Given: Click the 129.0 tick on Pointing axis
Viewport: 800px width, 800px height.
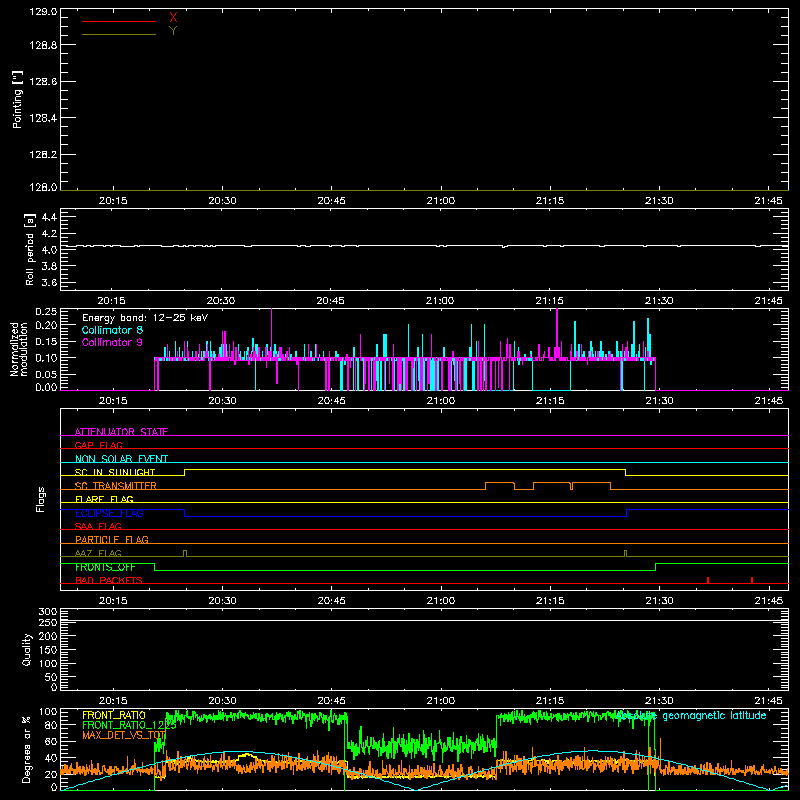Looking at the screenshot, I should (x=43, y=11).
